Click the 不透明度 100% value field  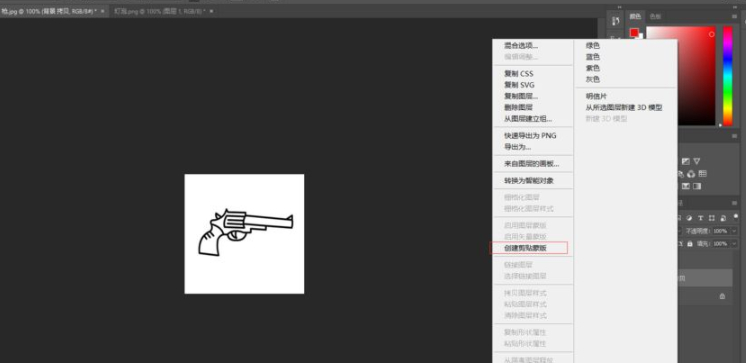pos(720,231)
